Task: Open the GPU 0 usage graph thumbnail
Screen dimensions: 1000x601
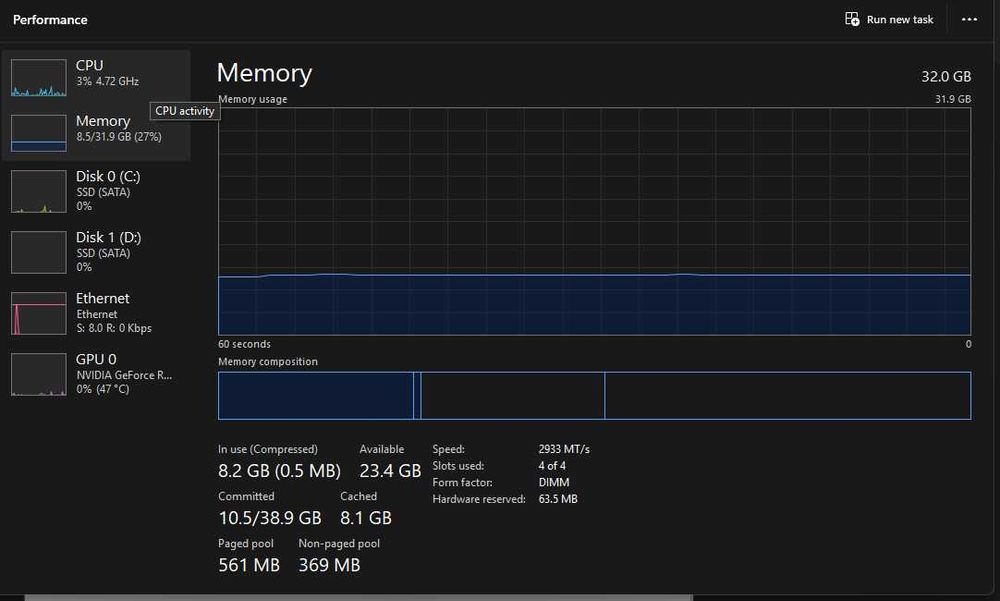Action: click(39, 375)
